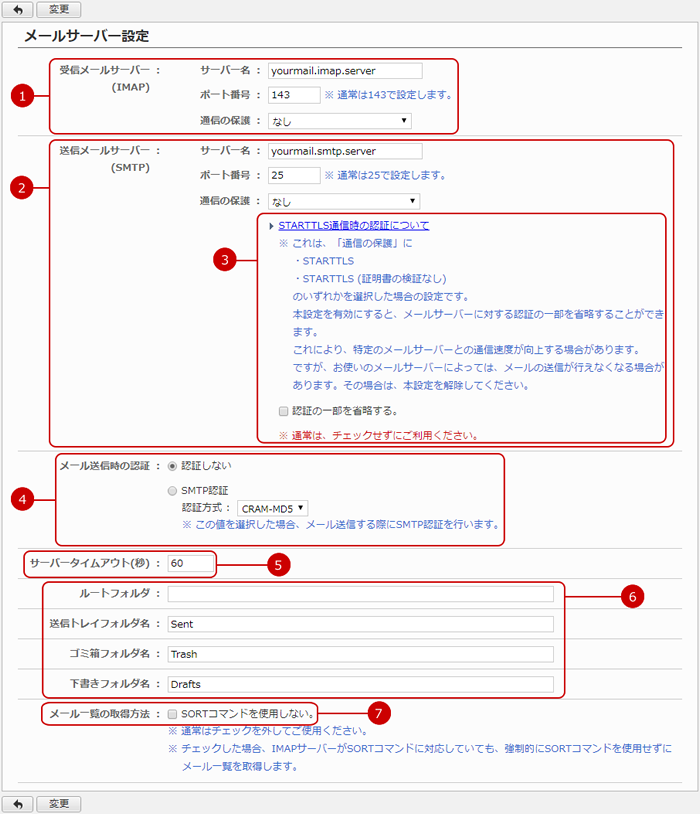700x814 pixels.
Task: Focus the IMAP server name field
Action: (x=345, y=71)
